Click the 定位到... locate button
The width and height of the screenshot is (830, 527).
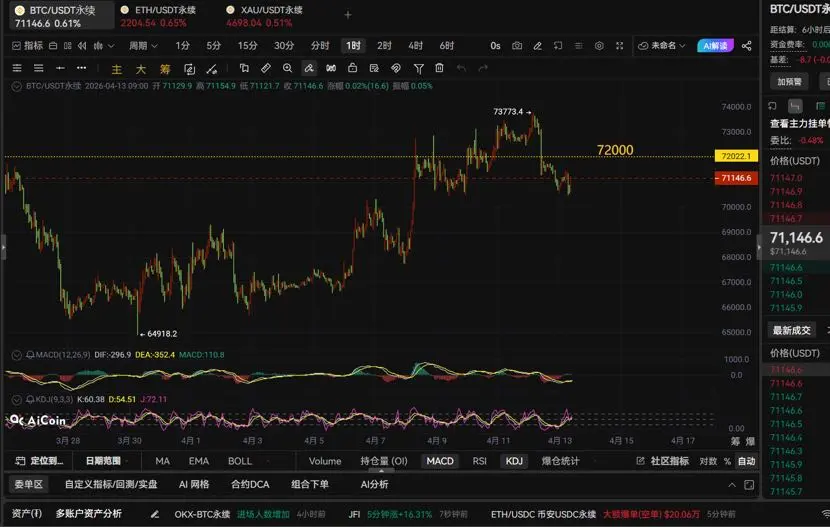40,461
